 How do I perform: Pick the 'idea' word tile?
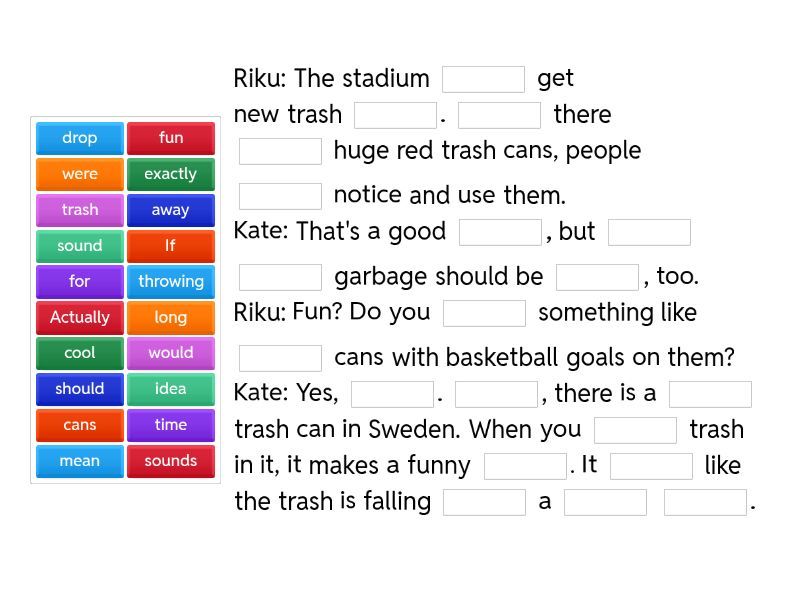coord(171,389)
